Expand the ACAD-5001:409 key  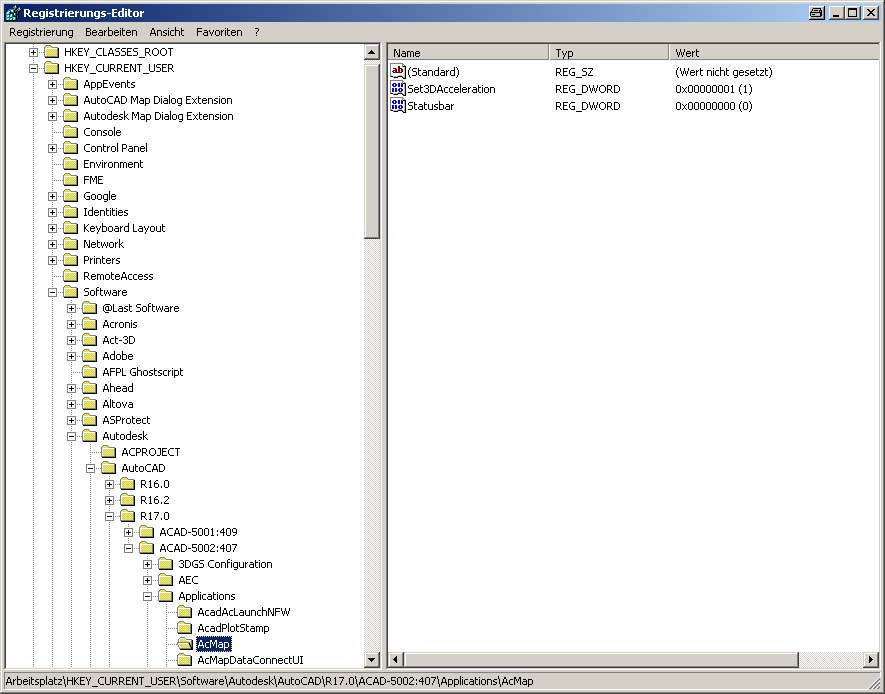[x=129, y=533]
